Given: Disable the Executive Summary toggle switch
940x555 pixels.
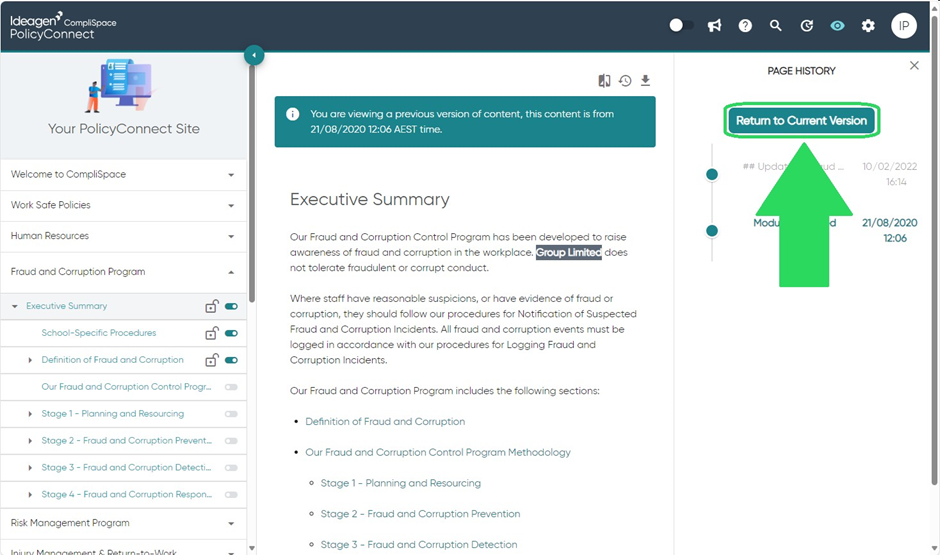Looking at the screenshot, I should 231,306.
